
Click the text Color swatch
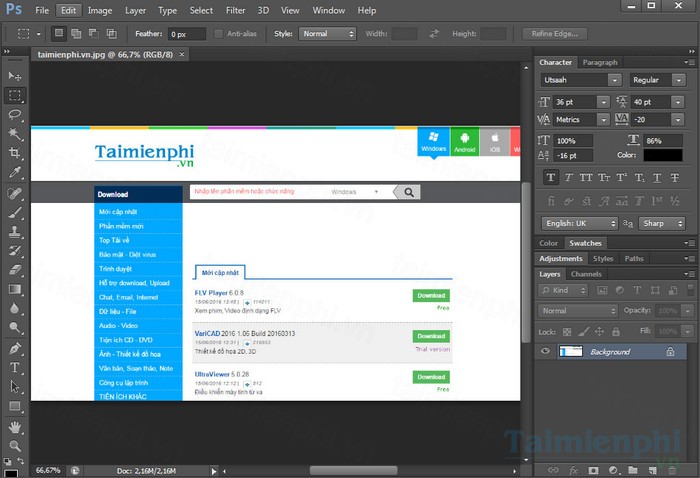(662, 155)
